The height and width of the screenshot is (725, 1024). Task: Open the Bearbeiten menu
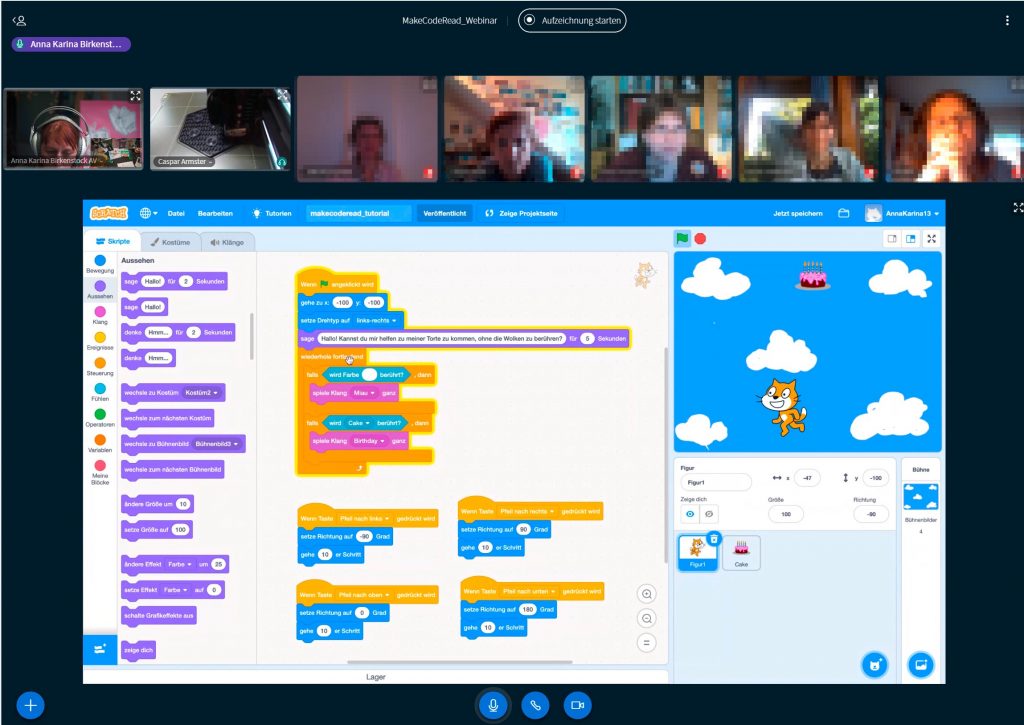215,213
